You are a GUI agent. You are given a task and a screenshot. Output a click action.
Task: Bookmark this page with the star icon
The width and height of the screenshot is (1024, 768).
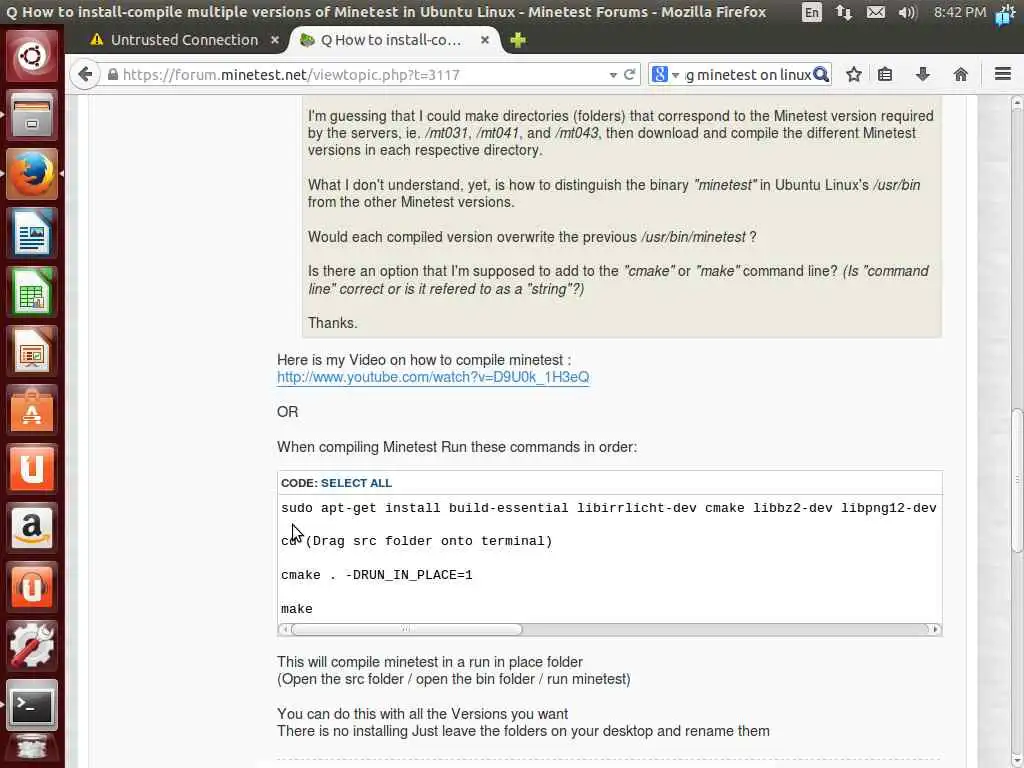[x=854, y=74]
